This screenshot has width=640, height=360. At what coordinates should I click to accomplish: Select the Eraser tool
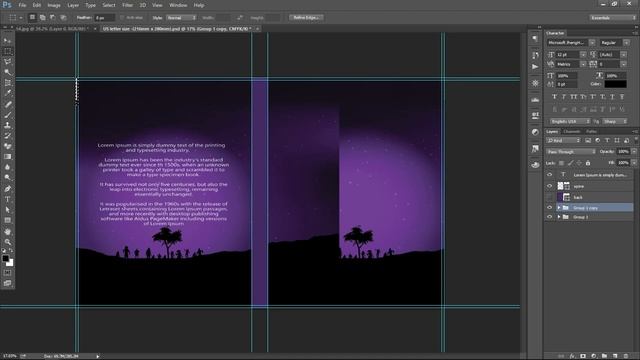pyautogui.click(x=7, y=146)
